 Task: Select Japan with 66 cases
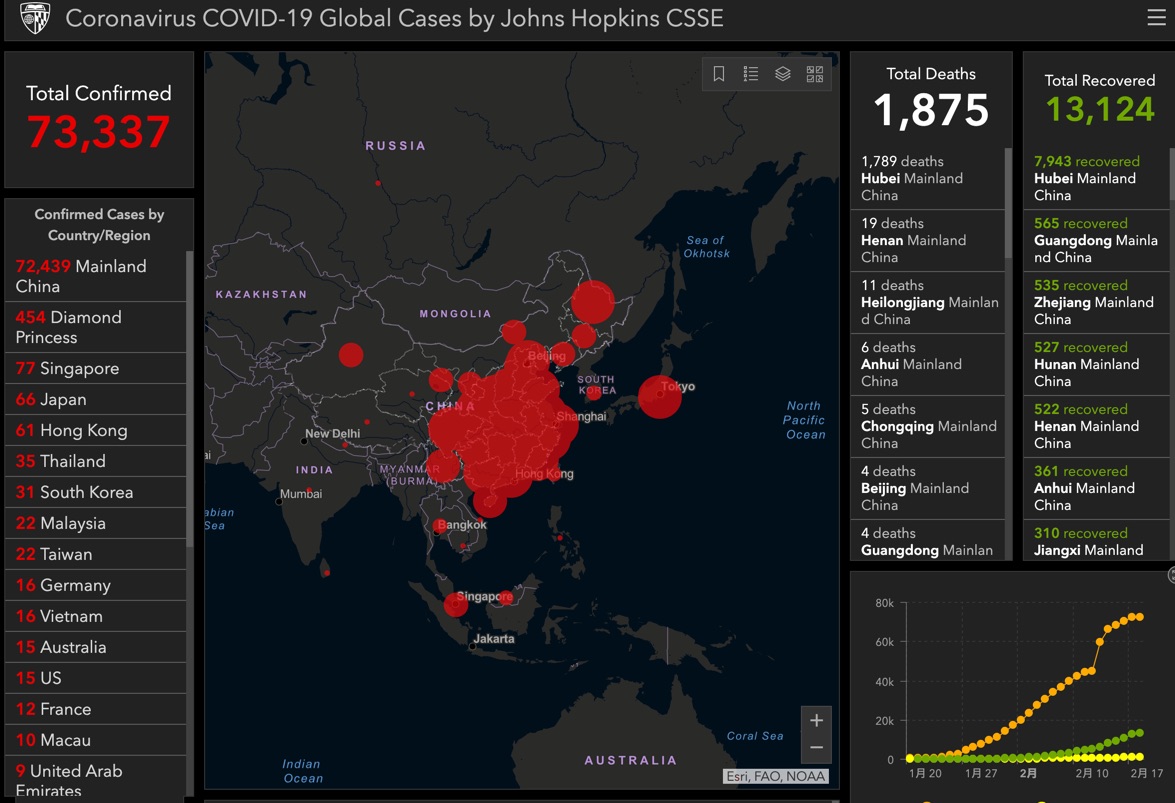click(x=95, y=399)
